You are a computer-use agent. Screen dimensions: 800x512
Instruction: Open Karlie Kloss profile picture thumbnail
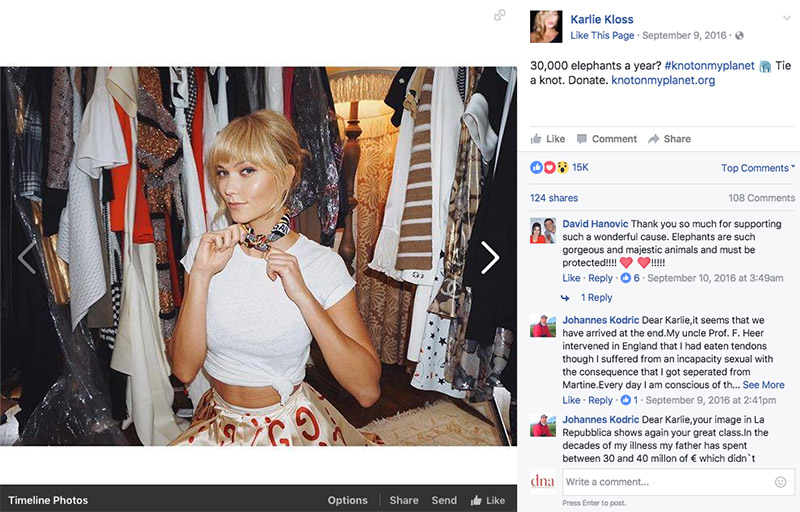(x=545, y=26)
